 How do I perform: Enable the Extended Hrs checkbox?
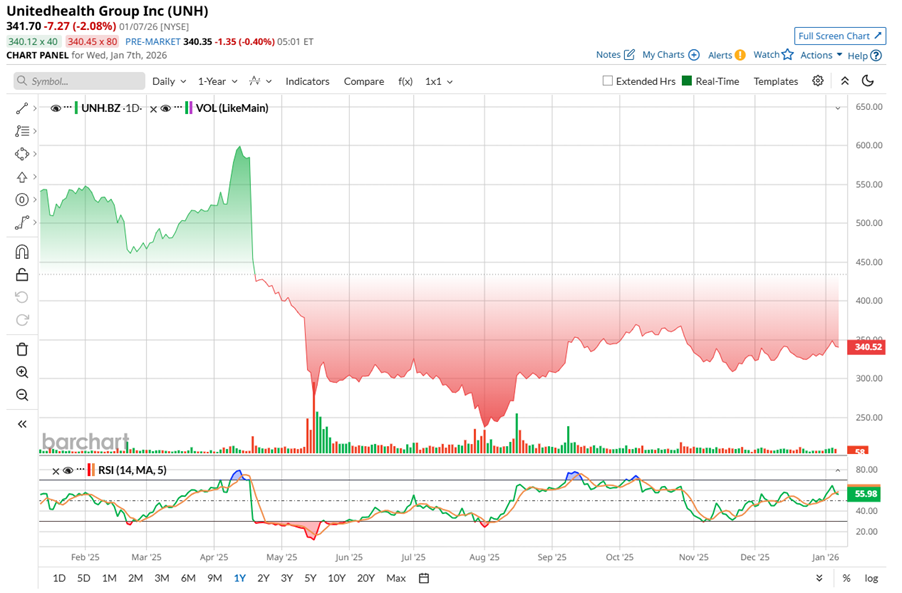click(x=607, y=81)
